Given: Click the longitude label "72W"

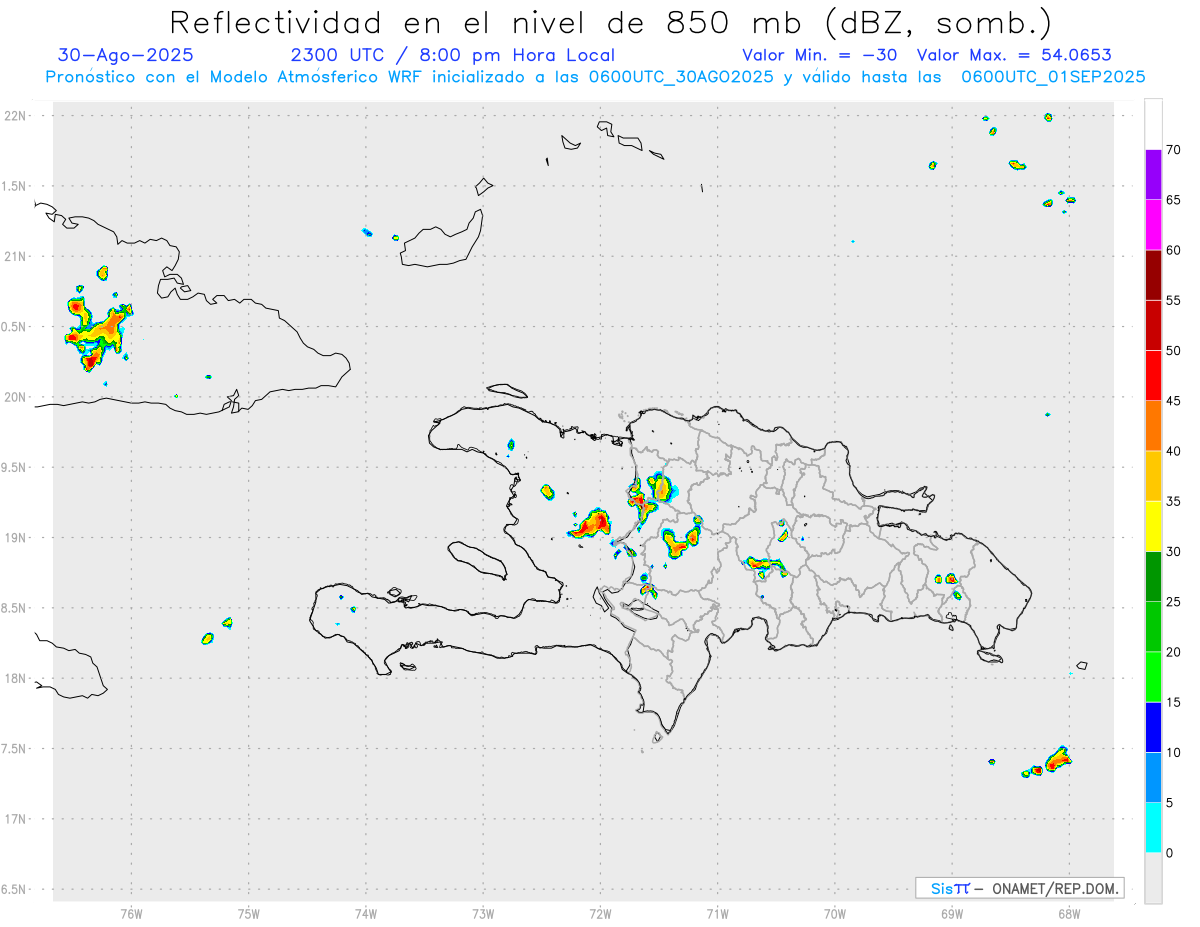Looking at the screenshot, I should pyautogui.click(x=600, y=914).
